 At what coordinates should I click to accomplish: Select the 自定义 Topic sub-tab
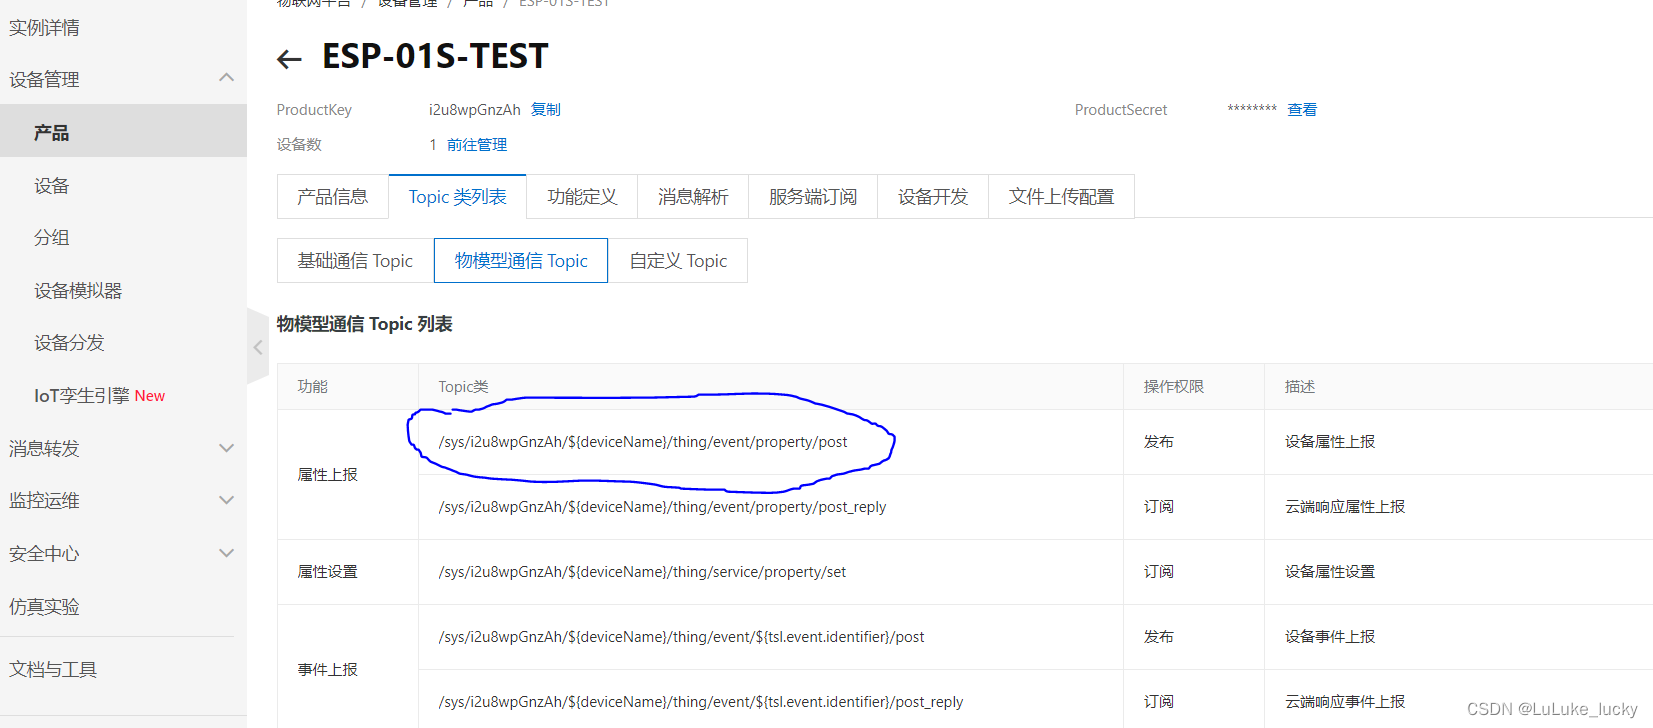coord(678,261)
